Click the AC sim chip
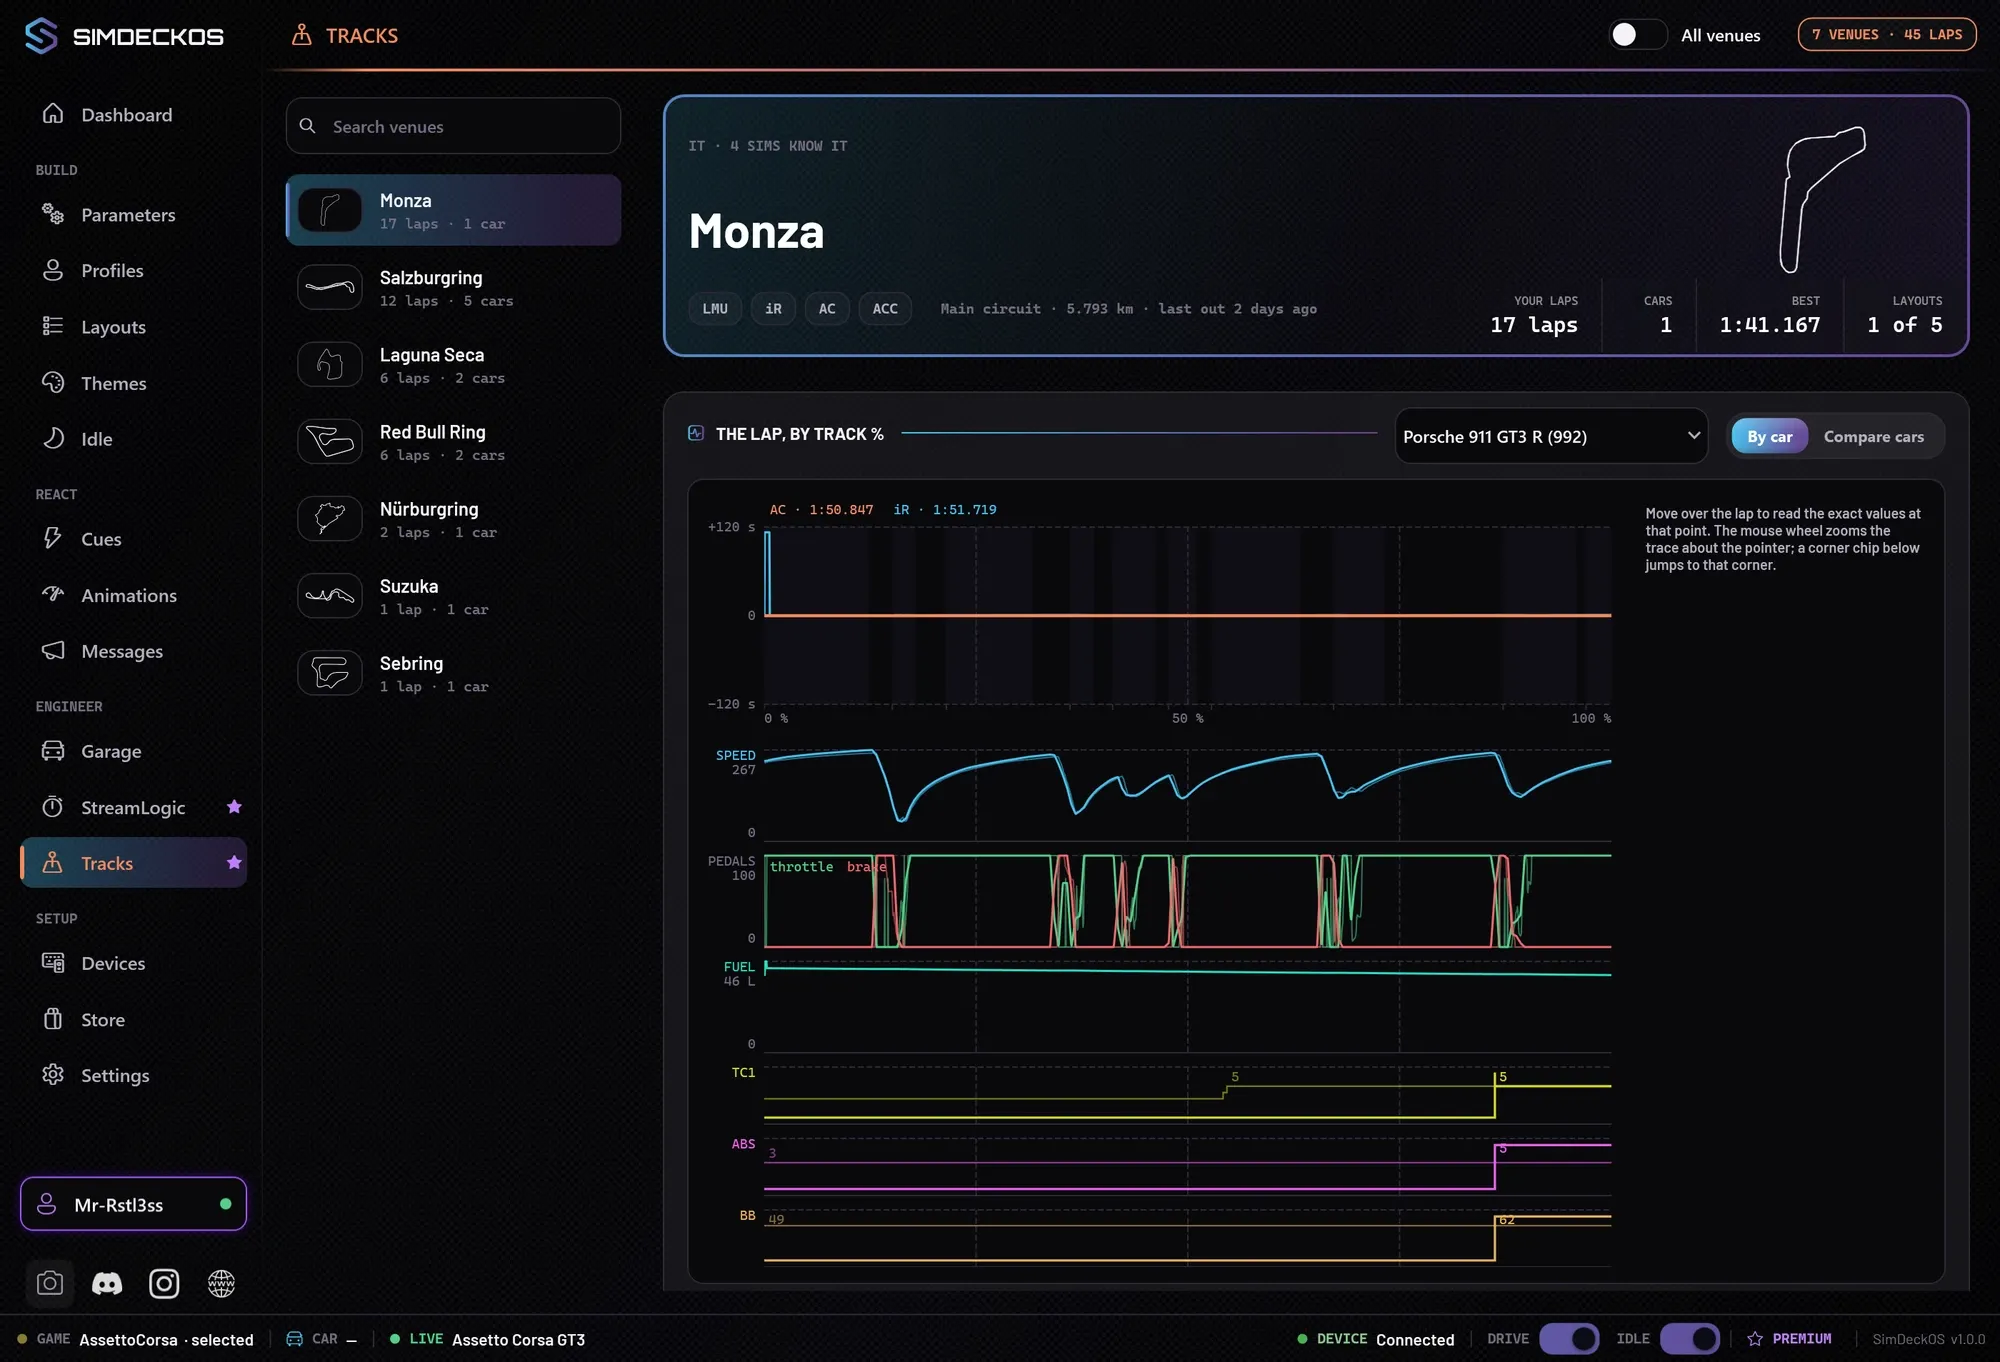 pos(827,309)
